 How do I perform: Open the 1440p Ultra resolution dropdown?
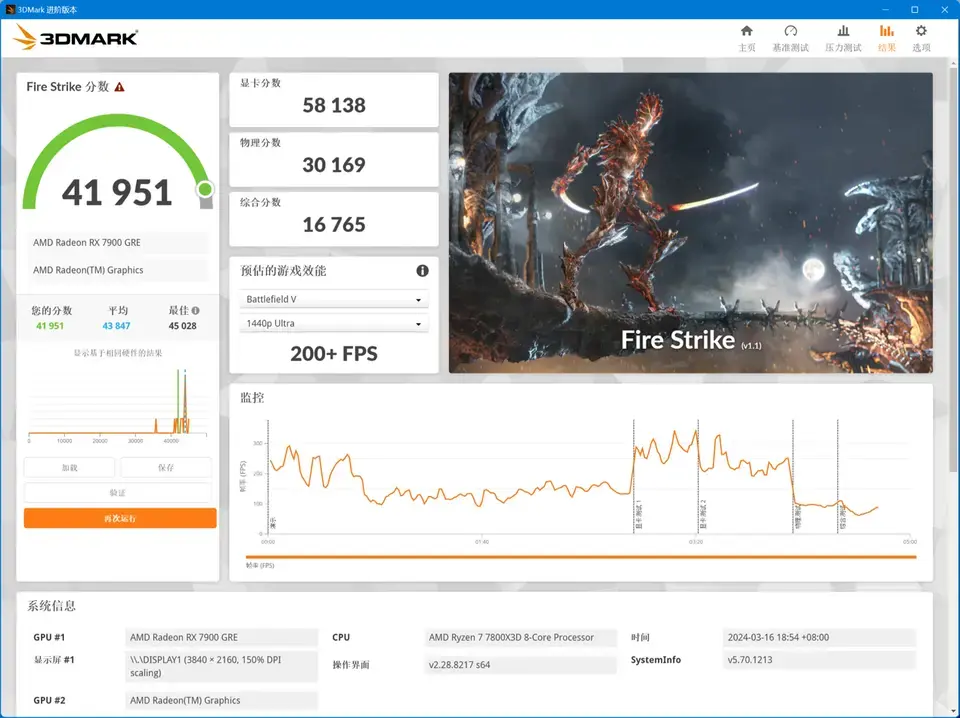coord(334,323)
